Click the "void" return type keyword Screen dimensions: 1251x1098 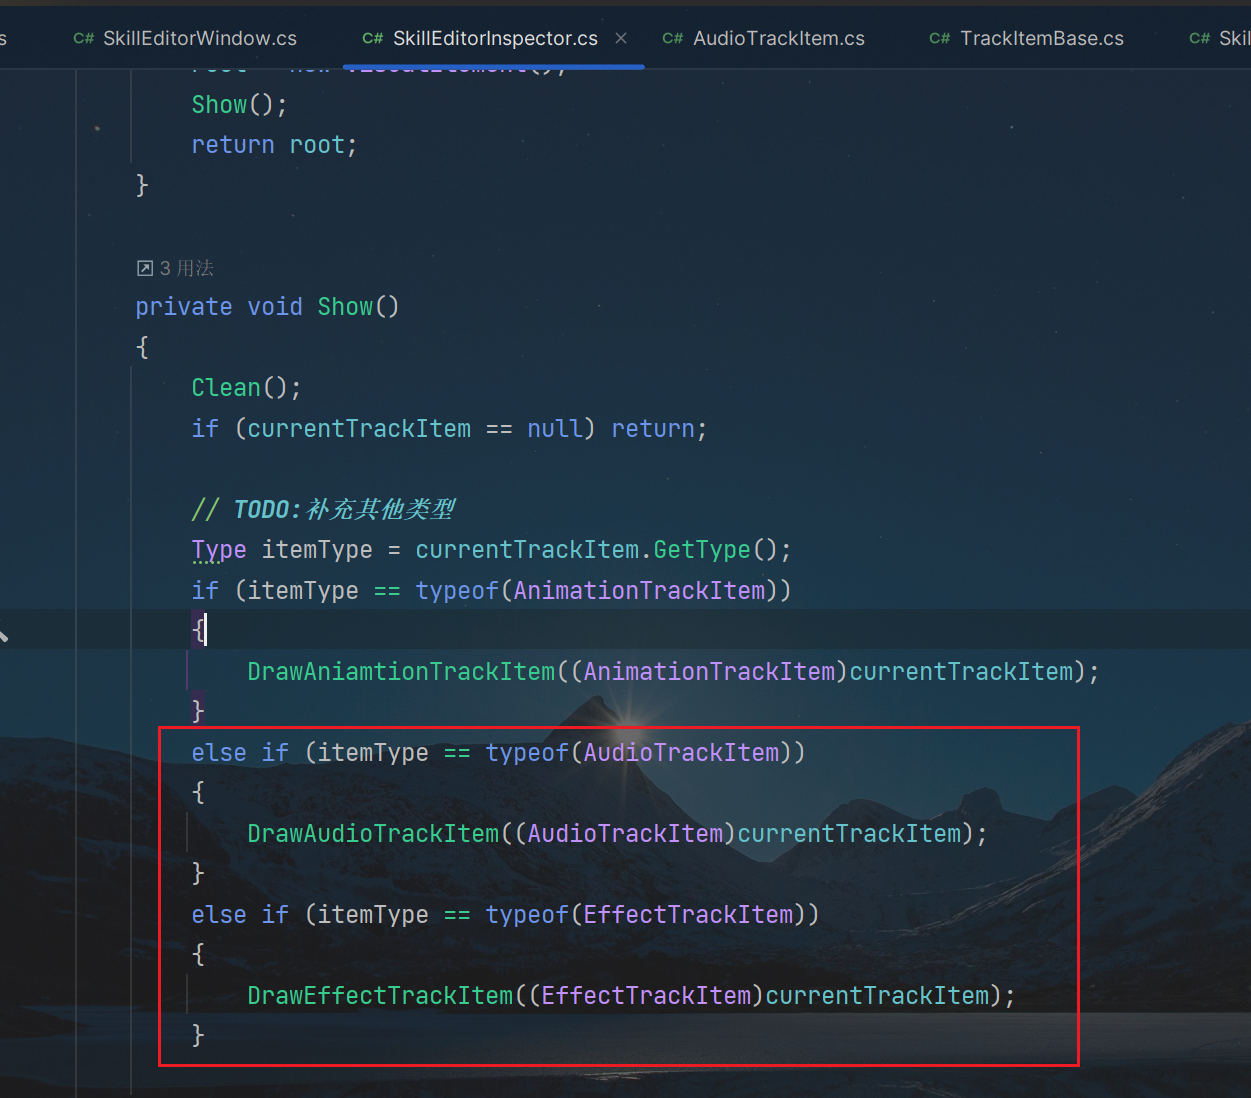click(x=275, y=307)
